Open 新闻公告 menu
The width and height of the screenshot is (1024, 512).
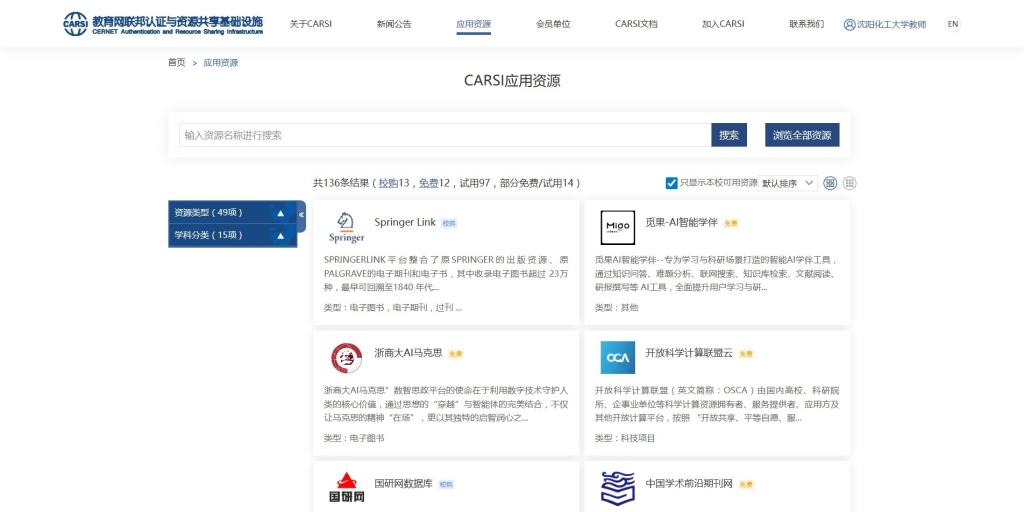point(394,24)
